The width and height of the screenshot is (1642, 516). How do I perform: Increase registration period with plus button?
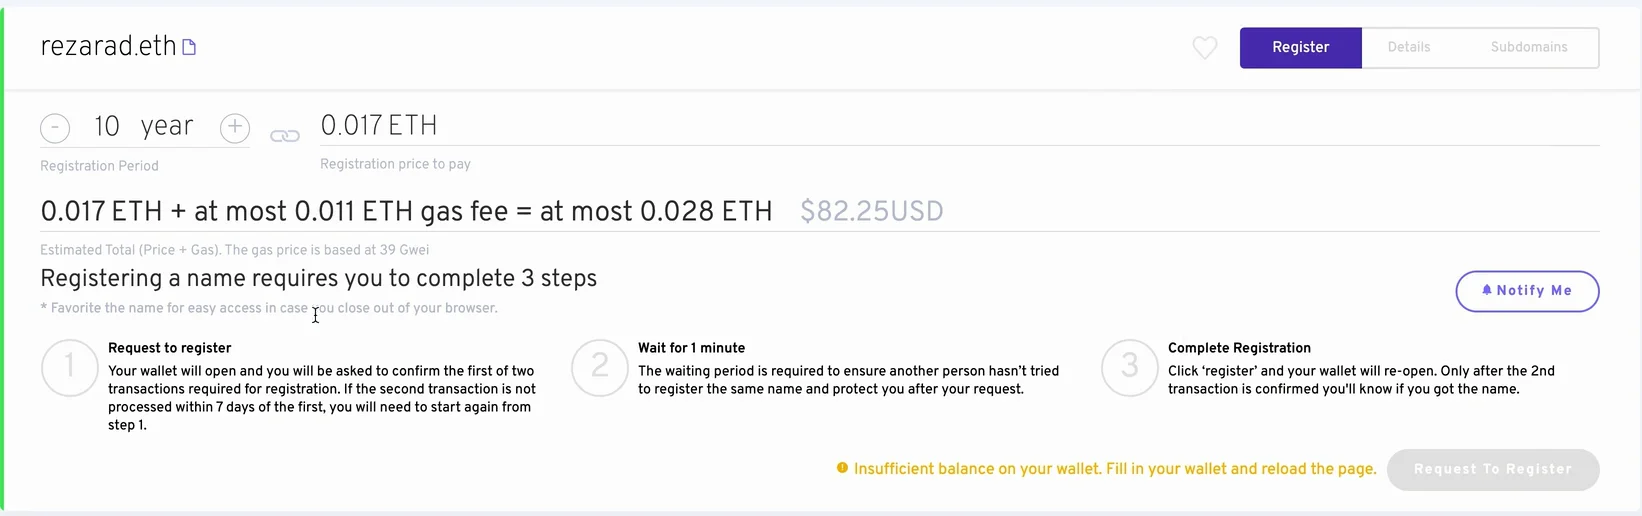click(235, 128)
